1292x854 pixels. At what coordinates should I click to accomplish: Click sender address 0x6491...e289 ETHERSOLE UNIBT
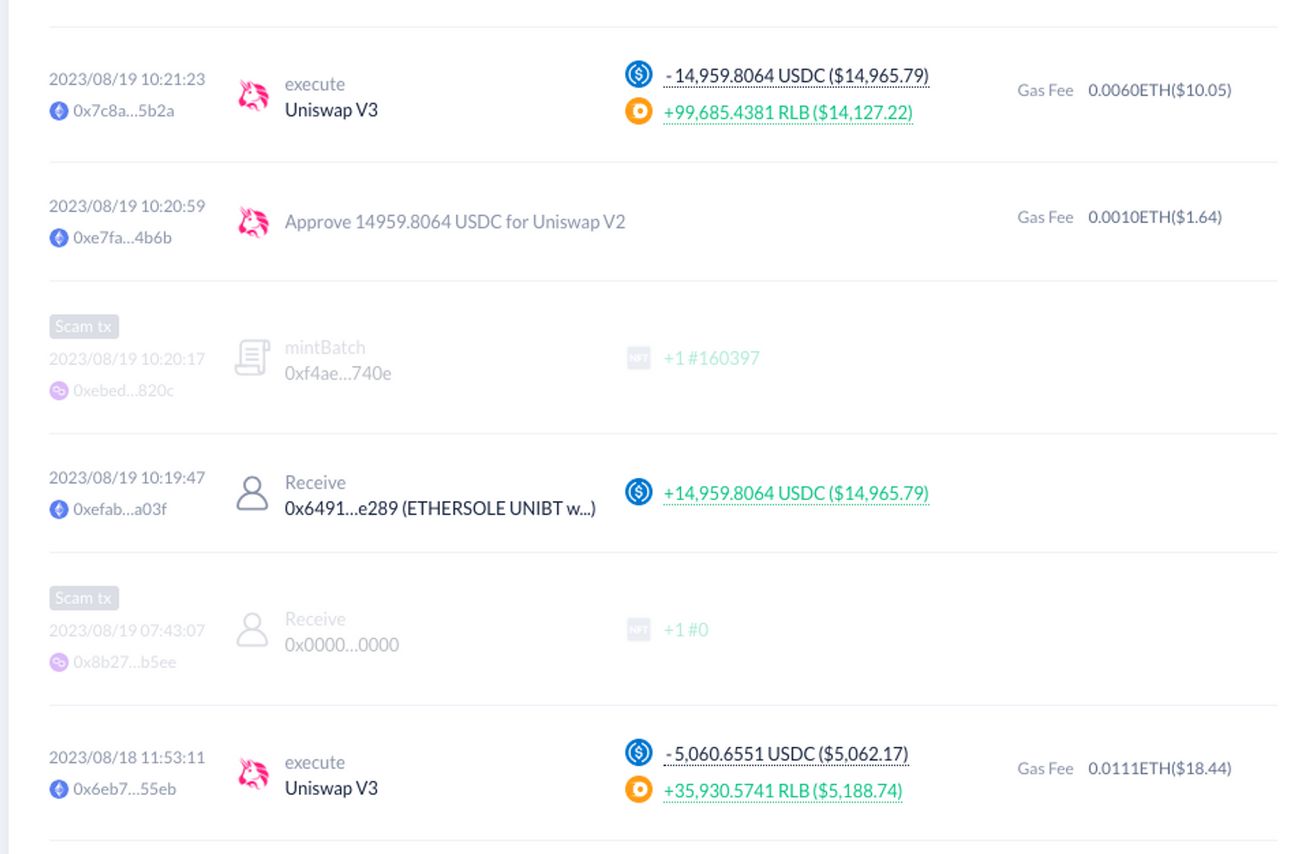pos(440,508)
